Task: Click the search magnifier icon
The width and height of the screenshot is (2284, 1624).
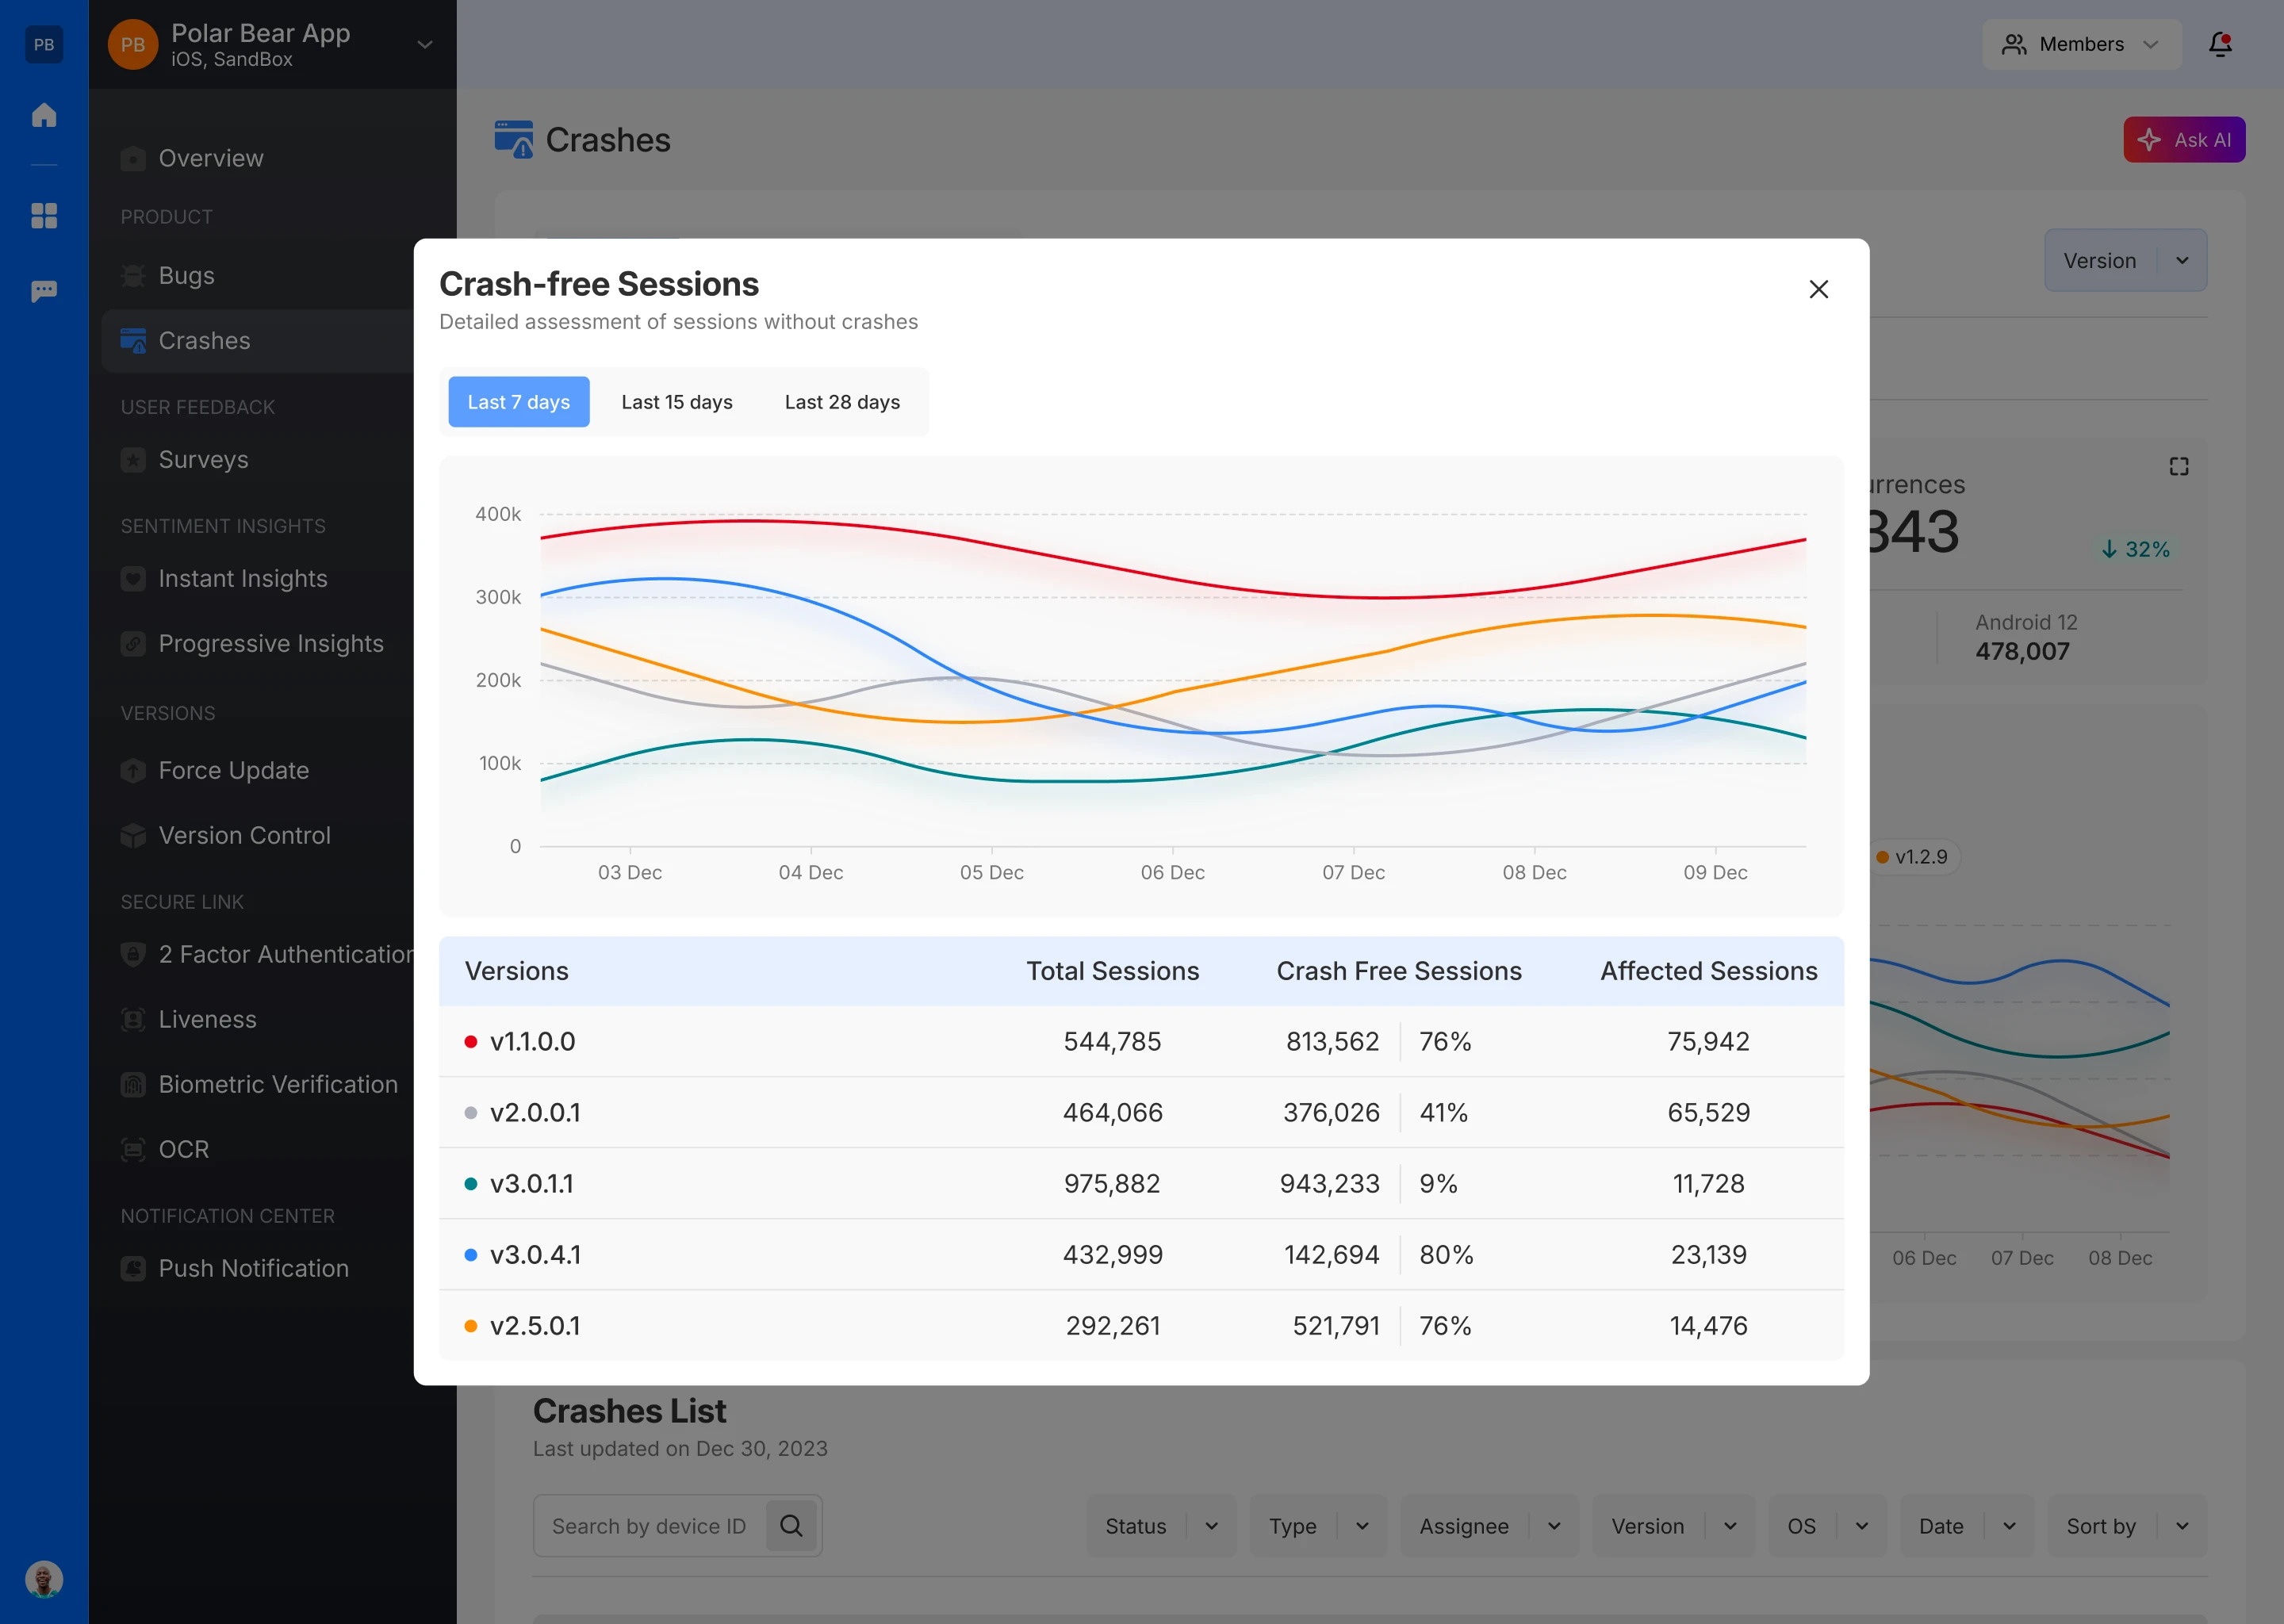Action: (791, 1525)
